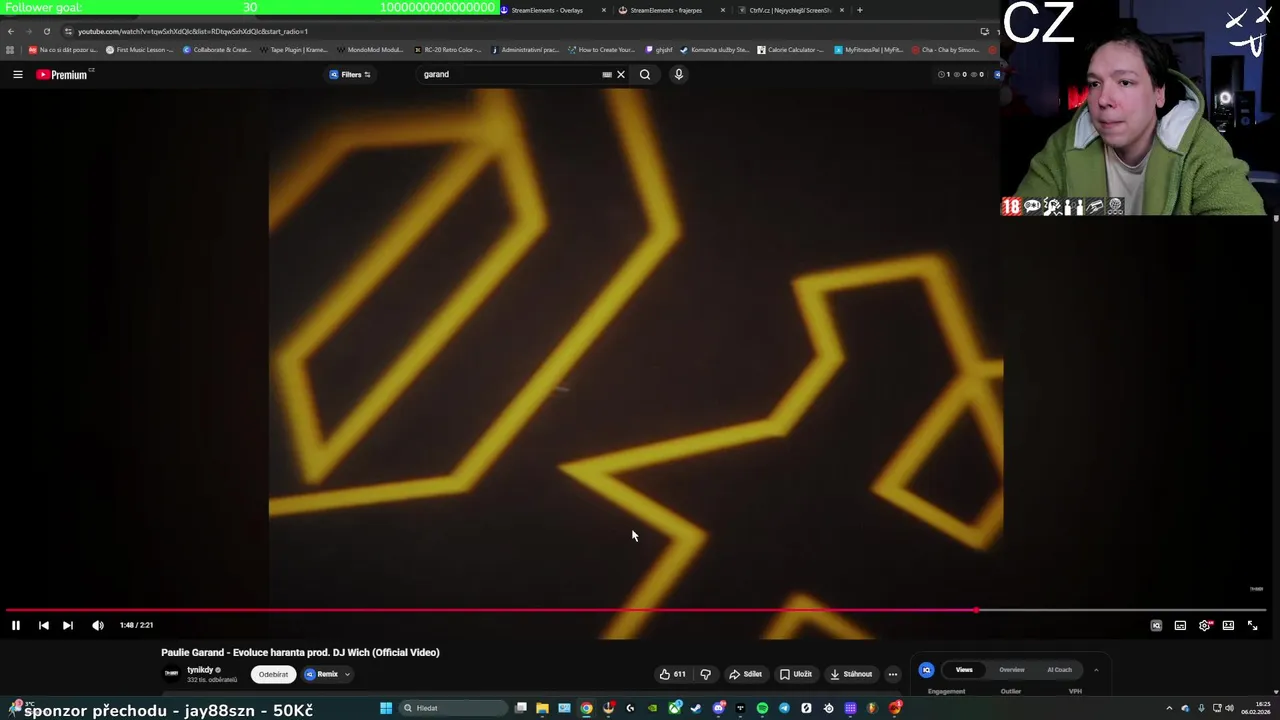Collapse the vidIQ panel chevron
This screenshot has height=720, width=1280.
[1096, 670]
